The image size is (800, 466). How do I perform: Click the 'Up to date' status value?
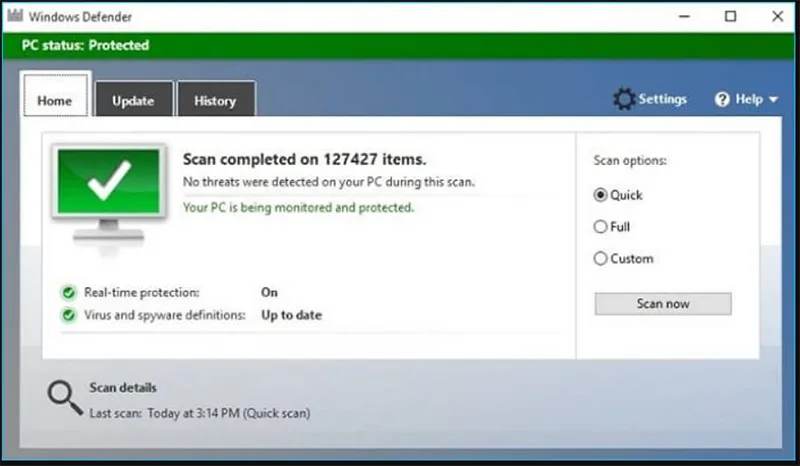click(291, 315)
